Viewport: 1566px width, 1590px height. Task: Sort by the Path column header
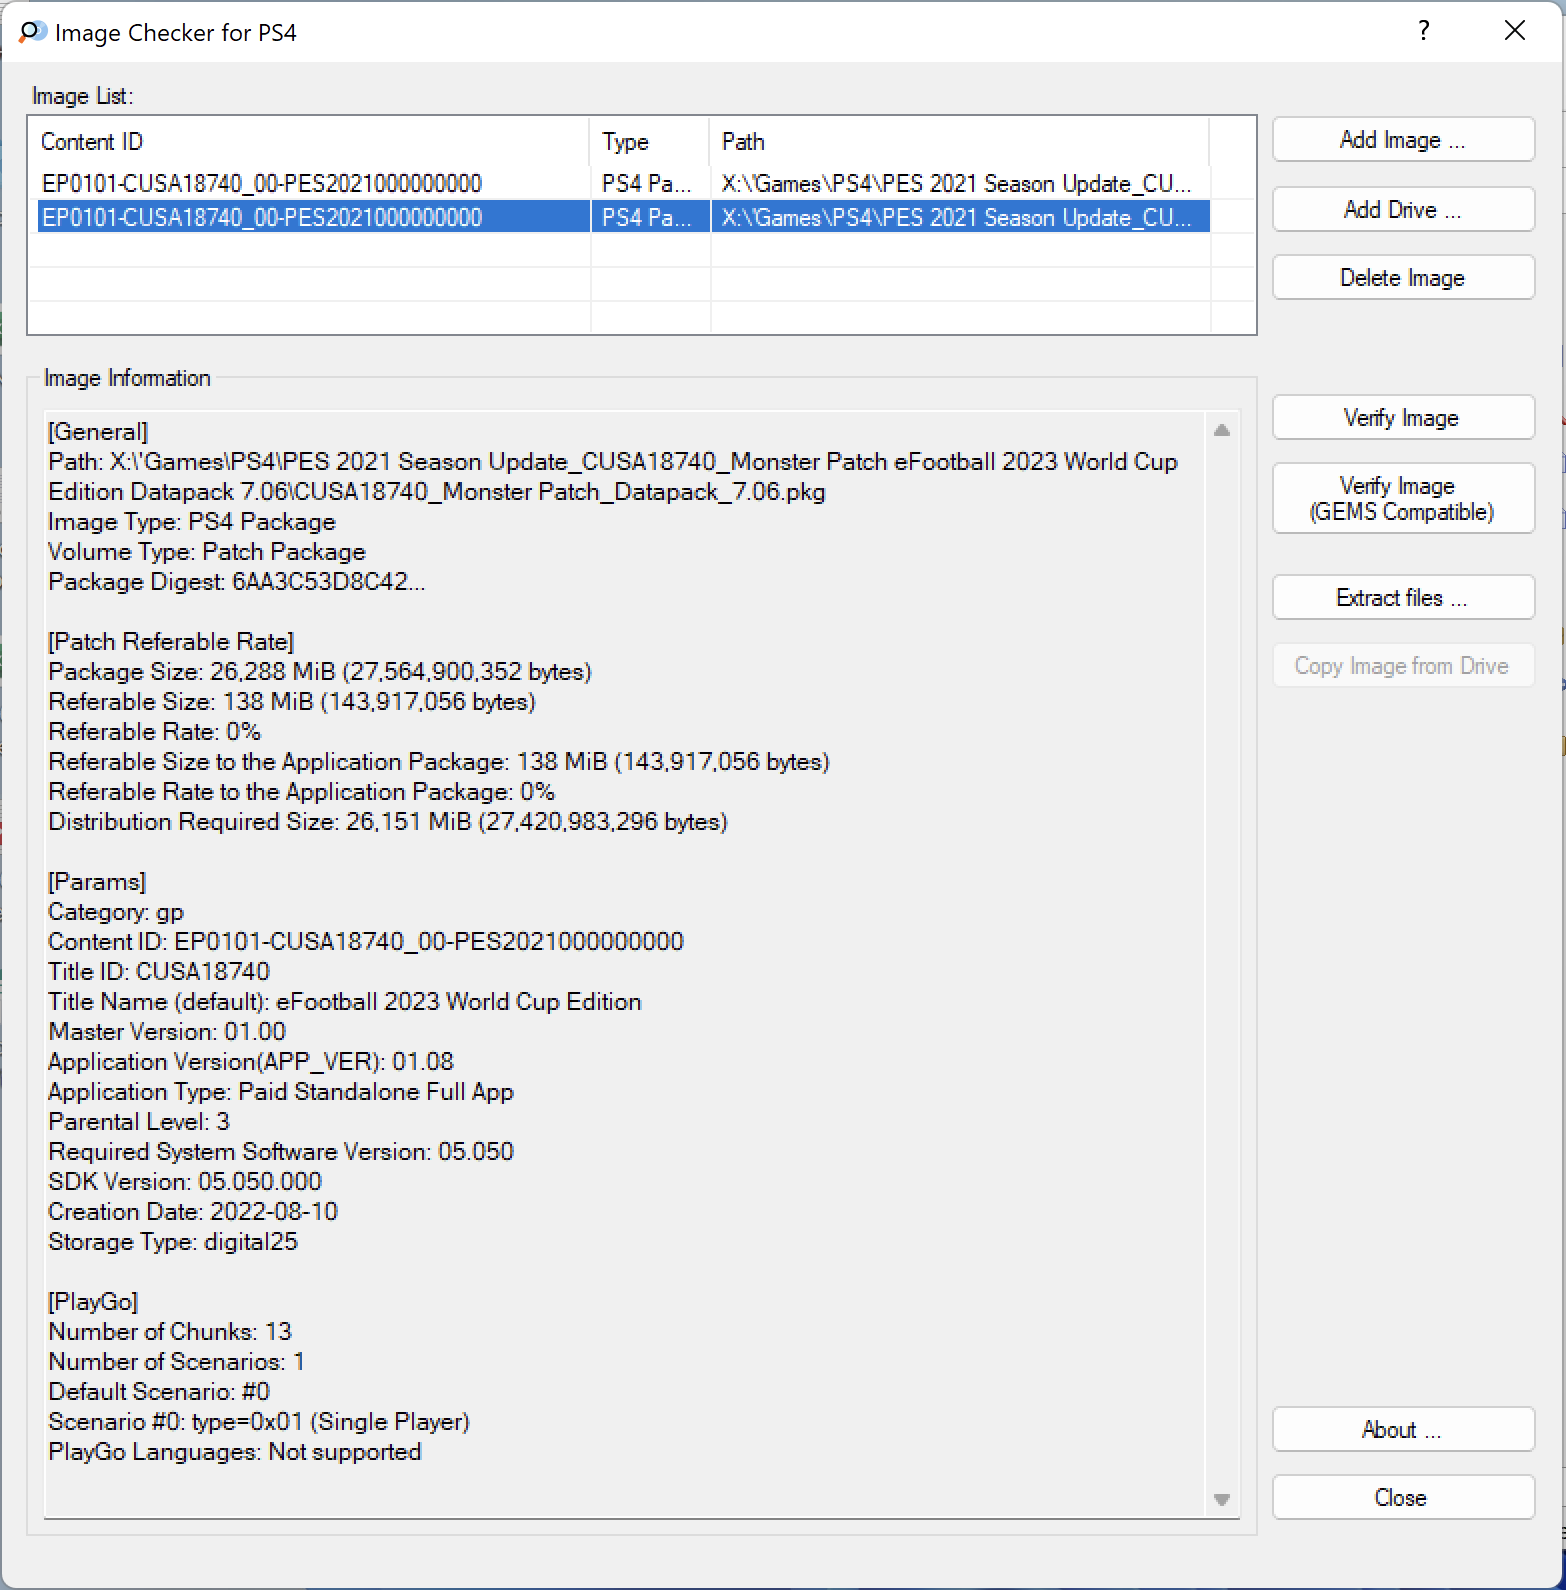(x=960, y=142)
